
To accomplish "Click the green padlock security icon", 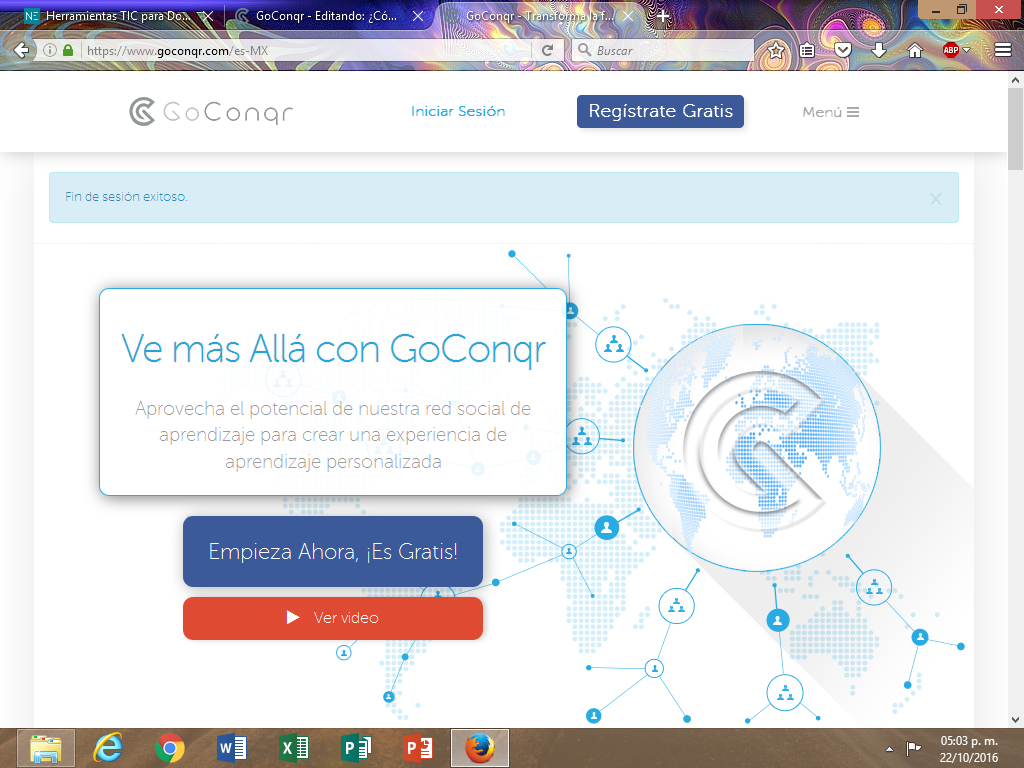I will [68, 50].
